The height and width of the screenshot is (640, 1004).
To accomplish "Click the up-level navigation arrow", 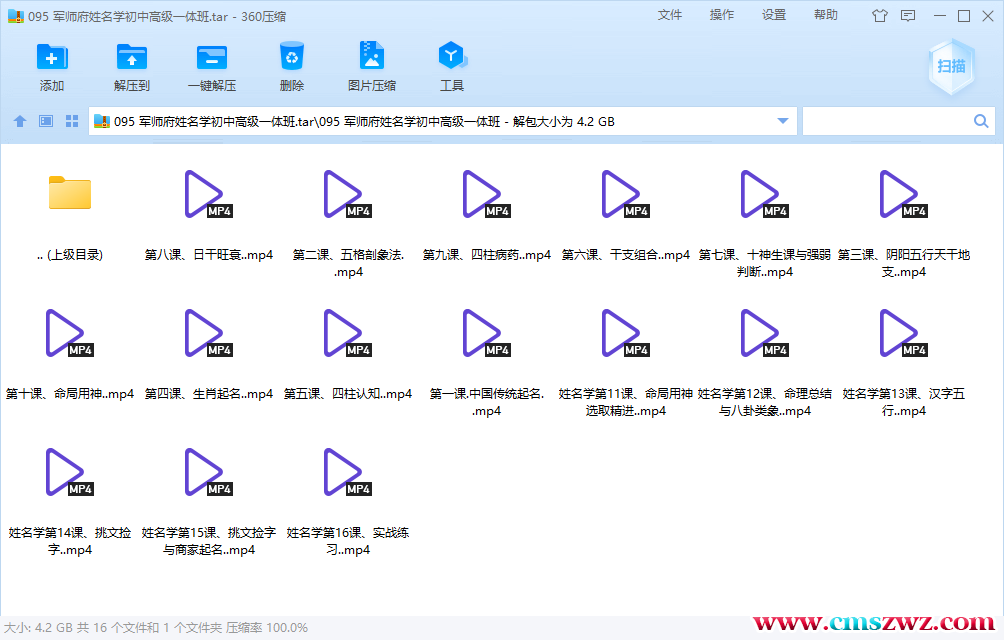I will pyautogui.click(x=19, y=120).
